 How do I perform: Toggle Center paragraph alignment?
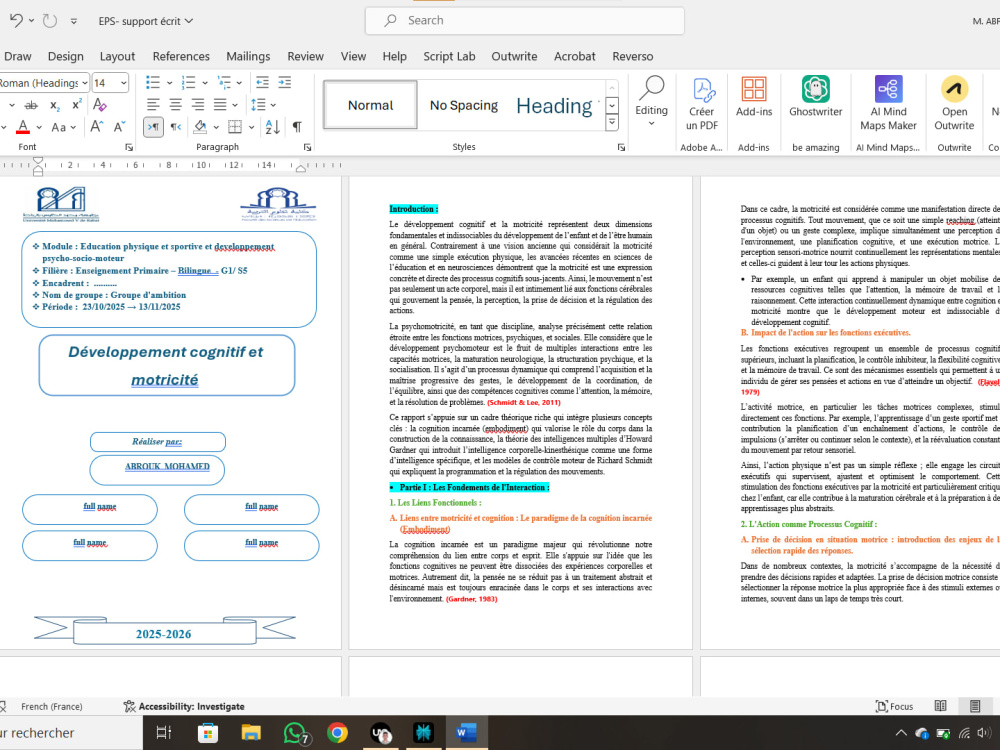pos(175,105)
